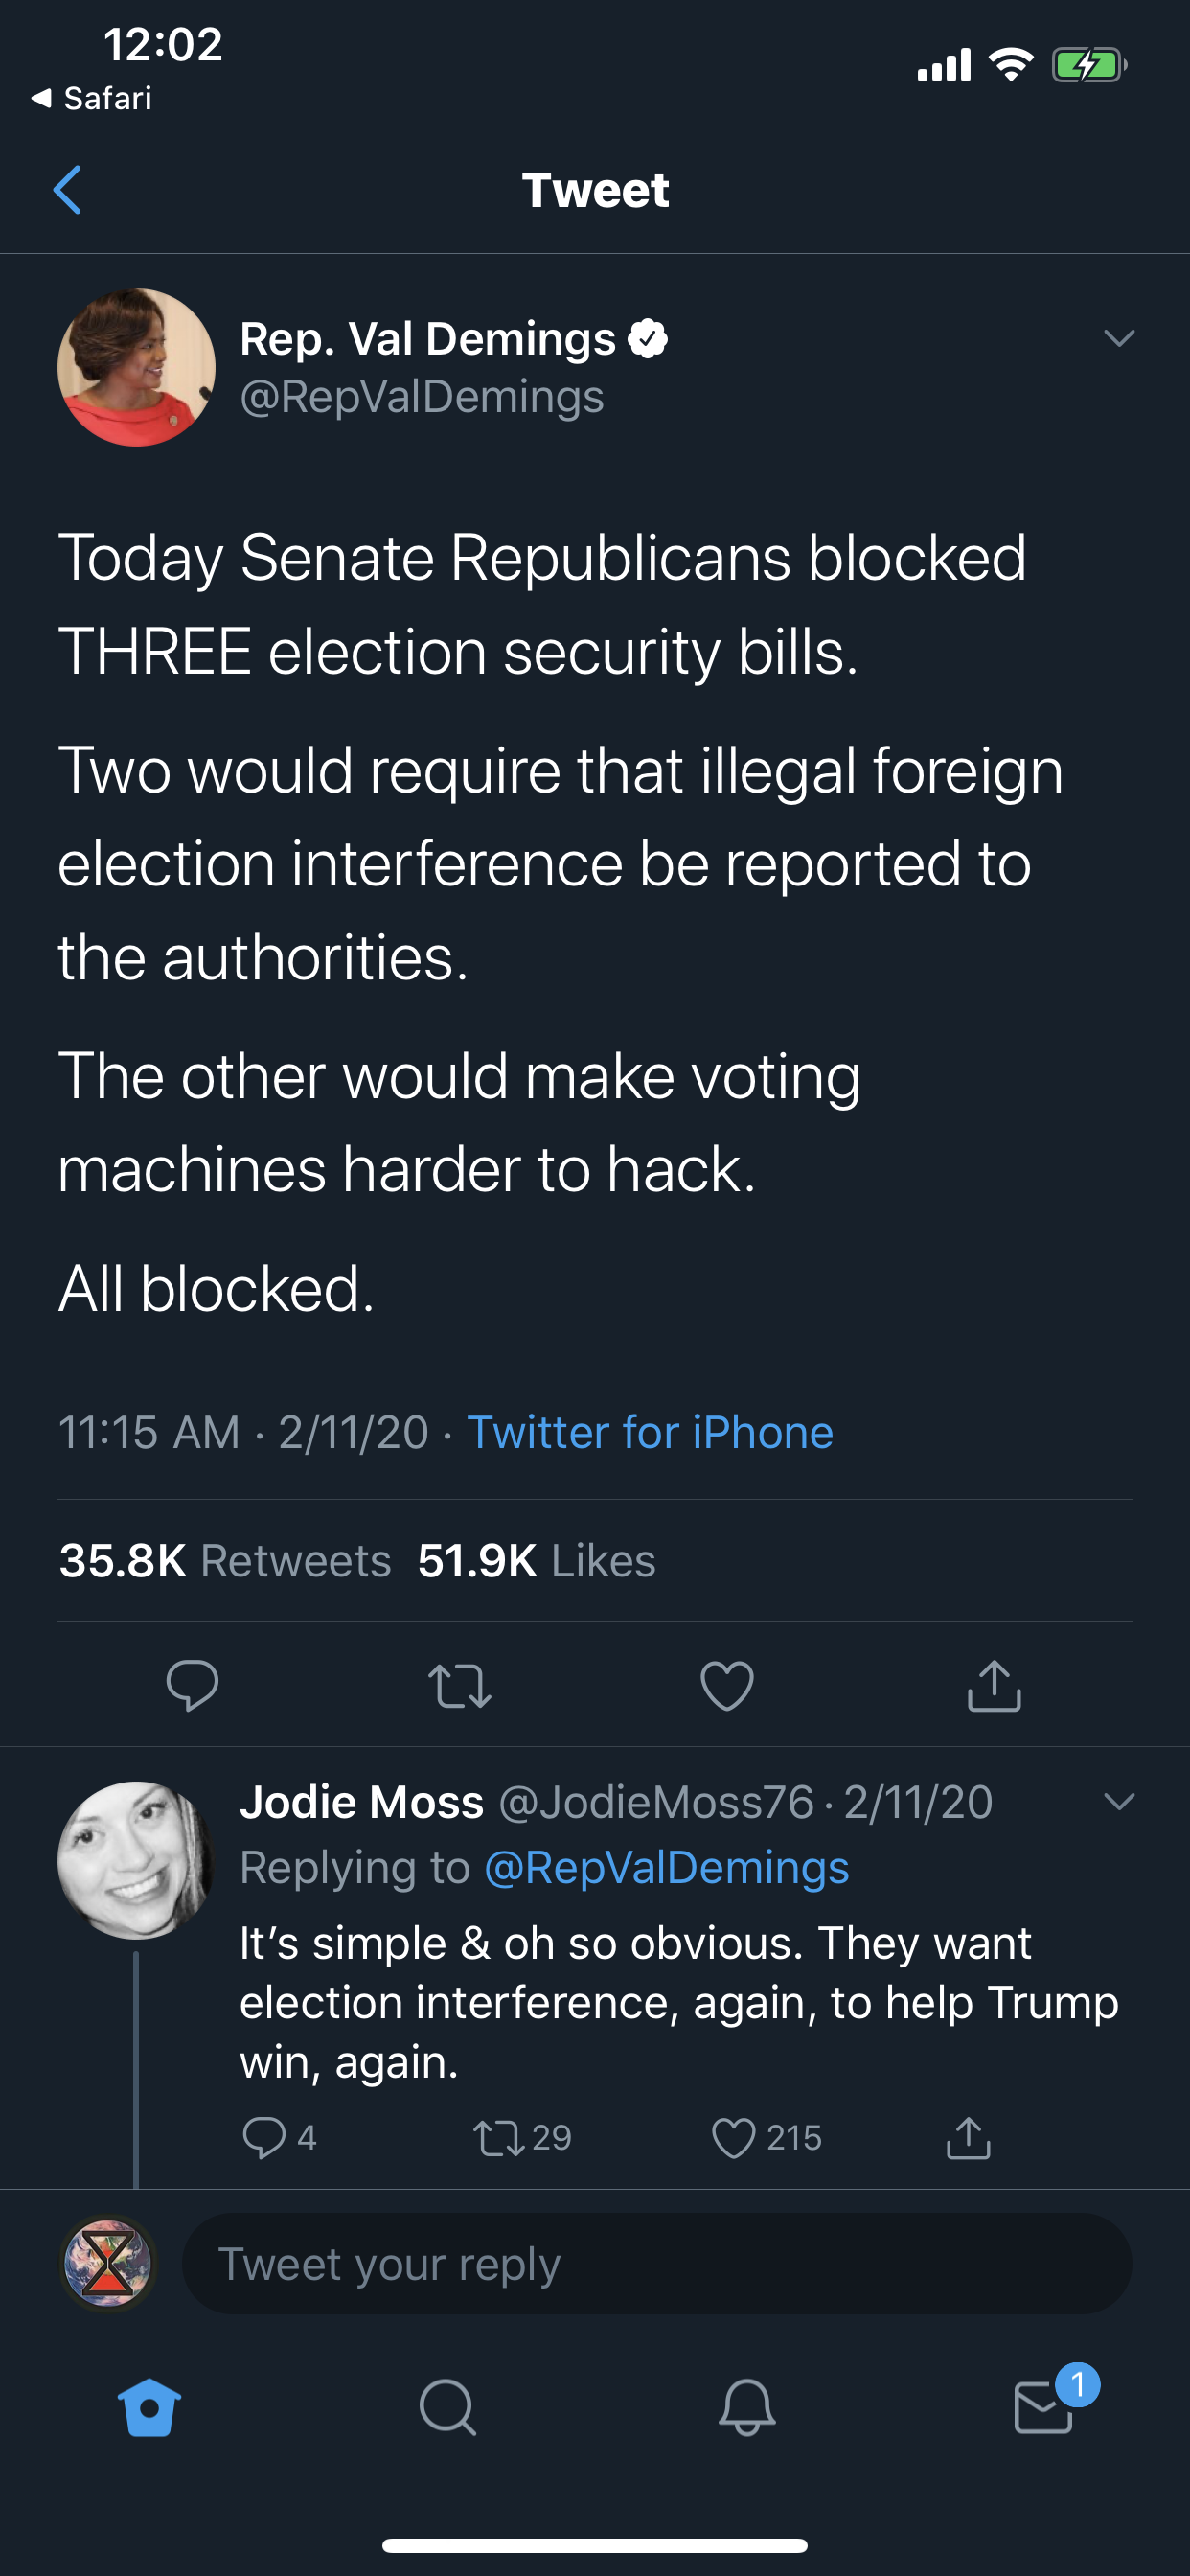Open the Search tab
The width and height of the screenshot is (1190, 2576).
coord(447,2407)
